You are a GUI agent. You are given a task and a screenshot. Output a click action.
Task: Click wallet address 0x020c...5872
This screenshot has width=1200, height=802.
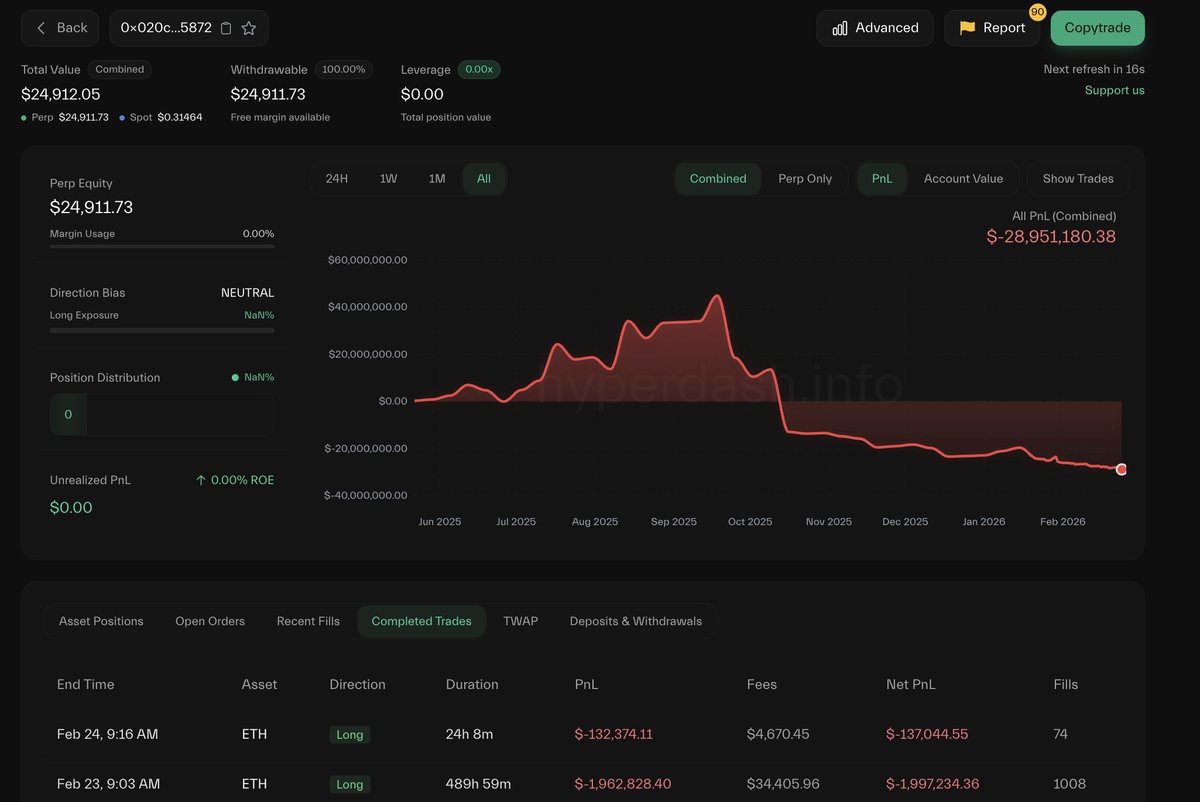(x=166, y=28)
